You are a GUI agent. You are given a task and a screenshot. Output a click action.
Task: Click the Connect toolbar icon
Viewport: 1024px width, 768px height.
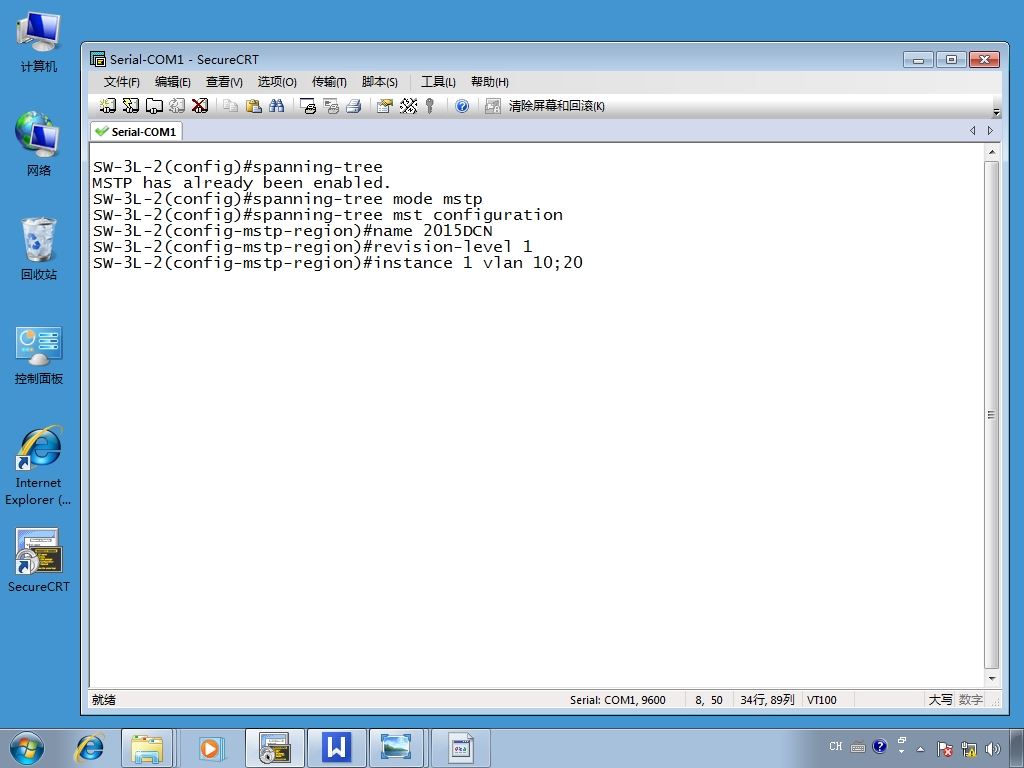tap(108, 106)
